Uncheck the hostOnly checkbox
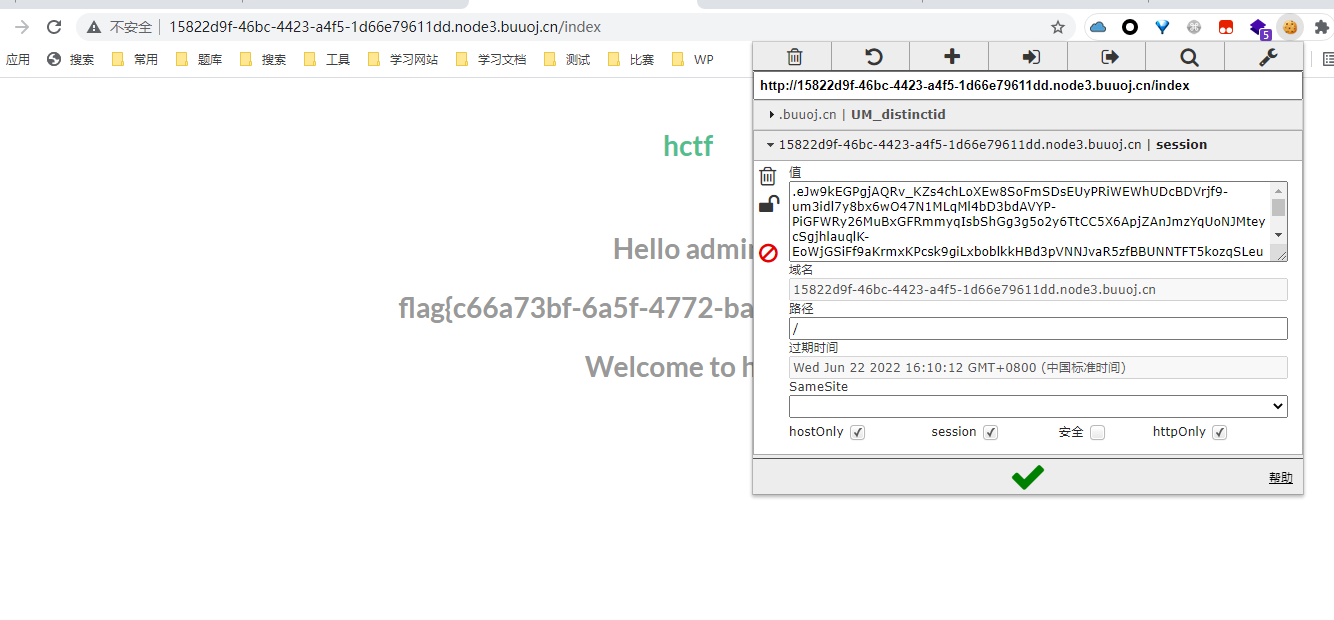This screenshot has width=1334, height=620. [x=857, y=433]
